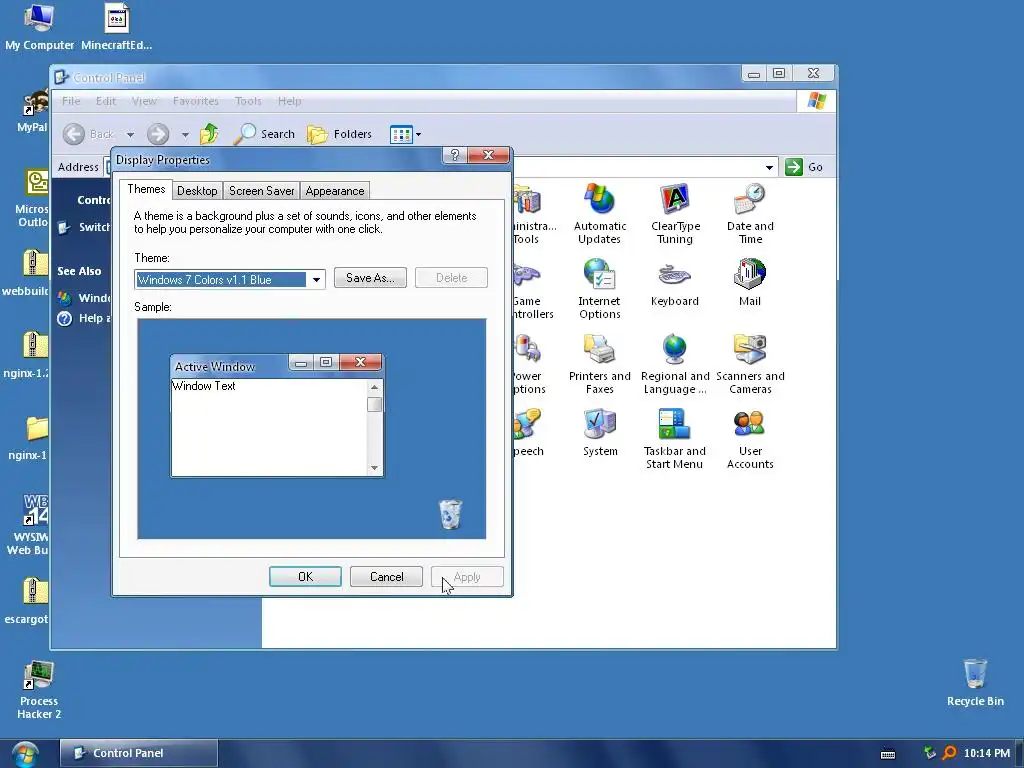Click the sample window scrollbar down arrow
Image resolution: width=1024 pixels, height=768 pixels.
point(374,468)
